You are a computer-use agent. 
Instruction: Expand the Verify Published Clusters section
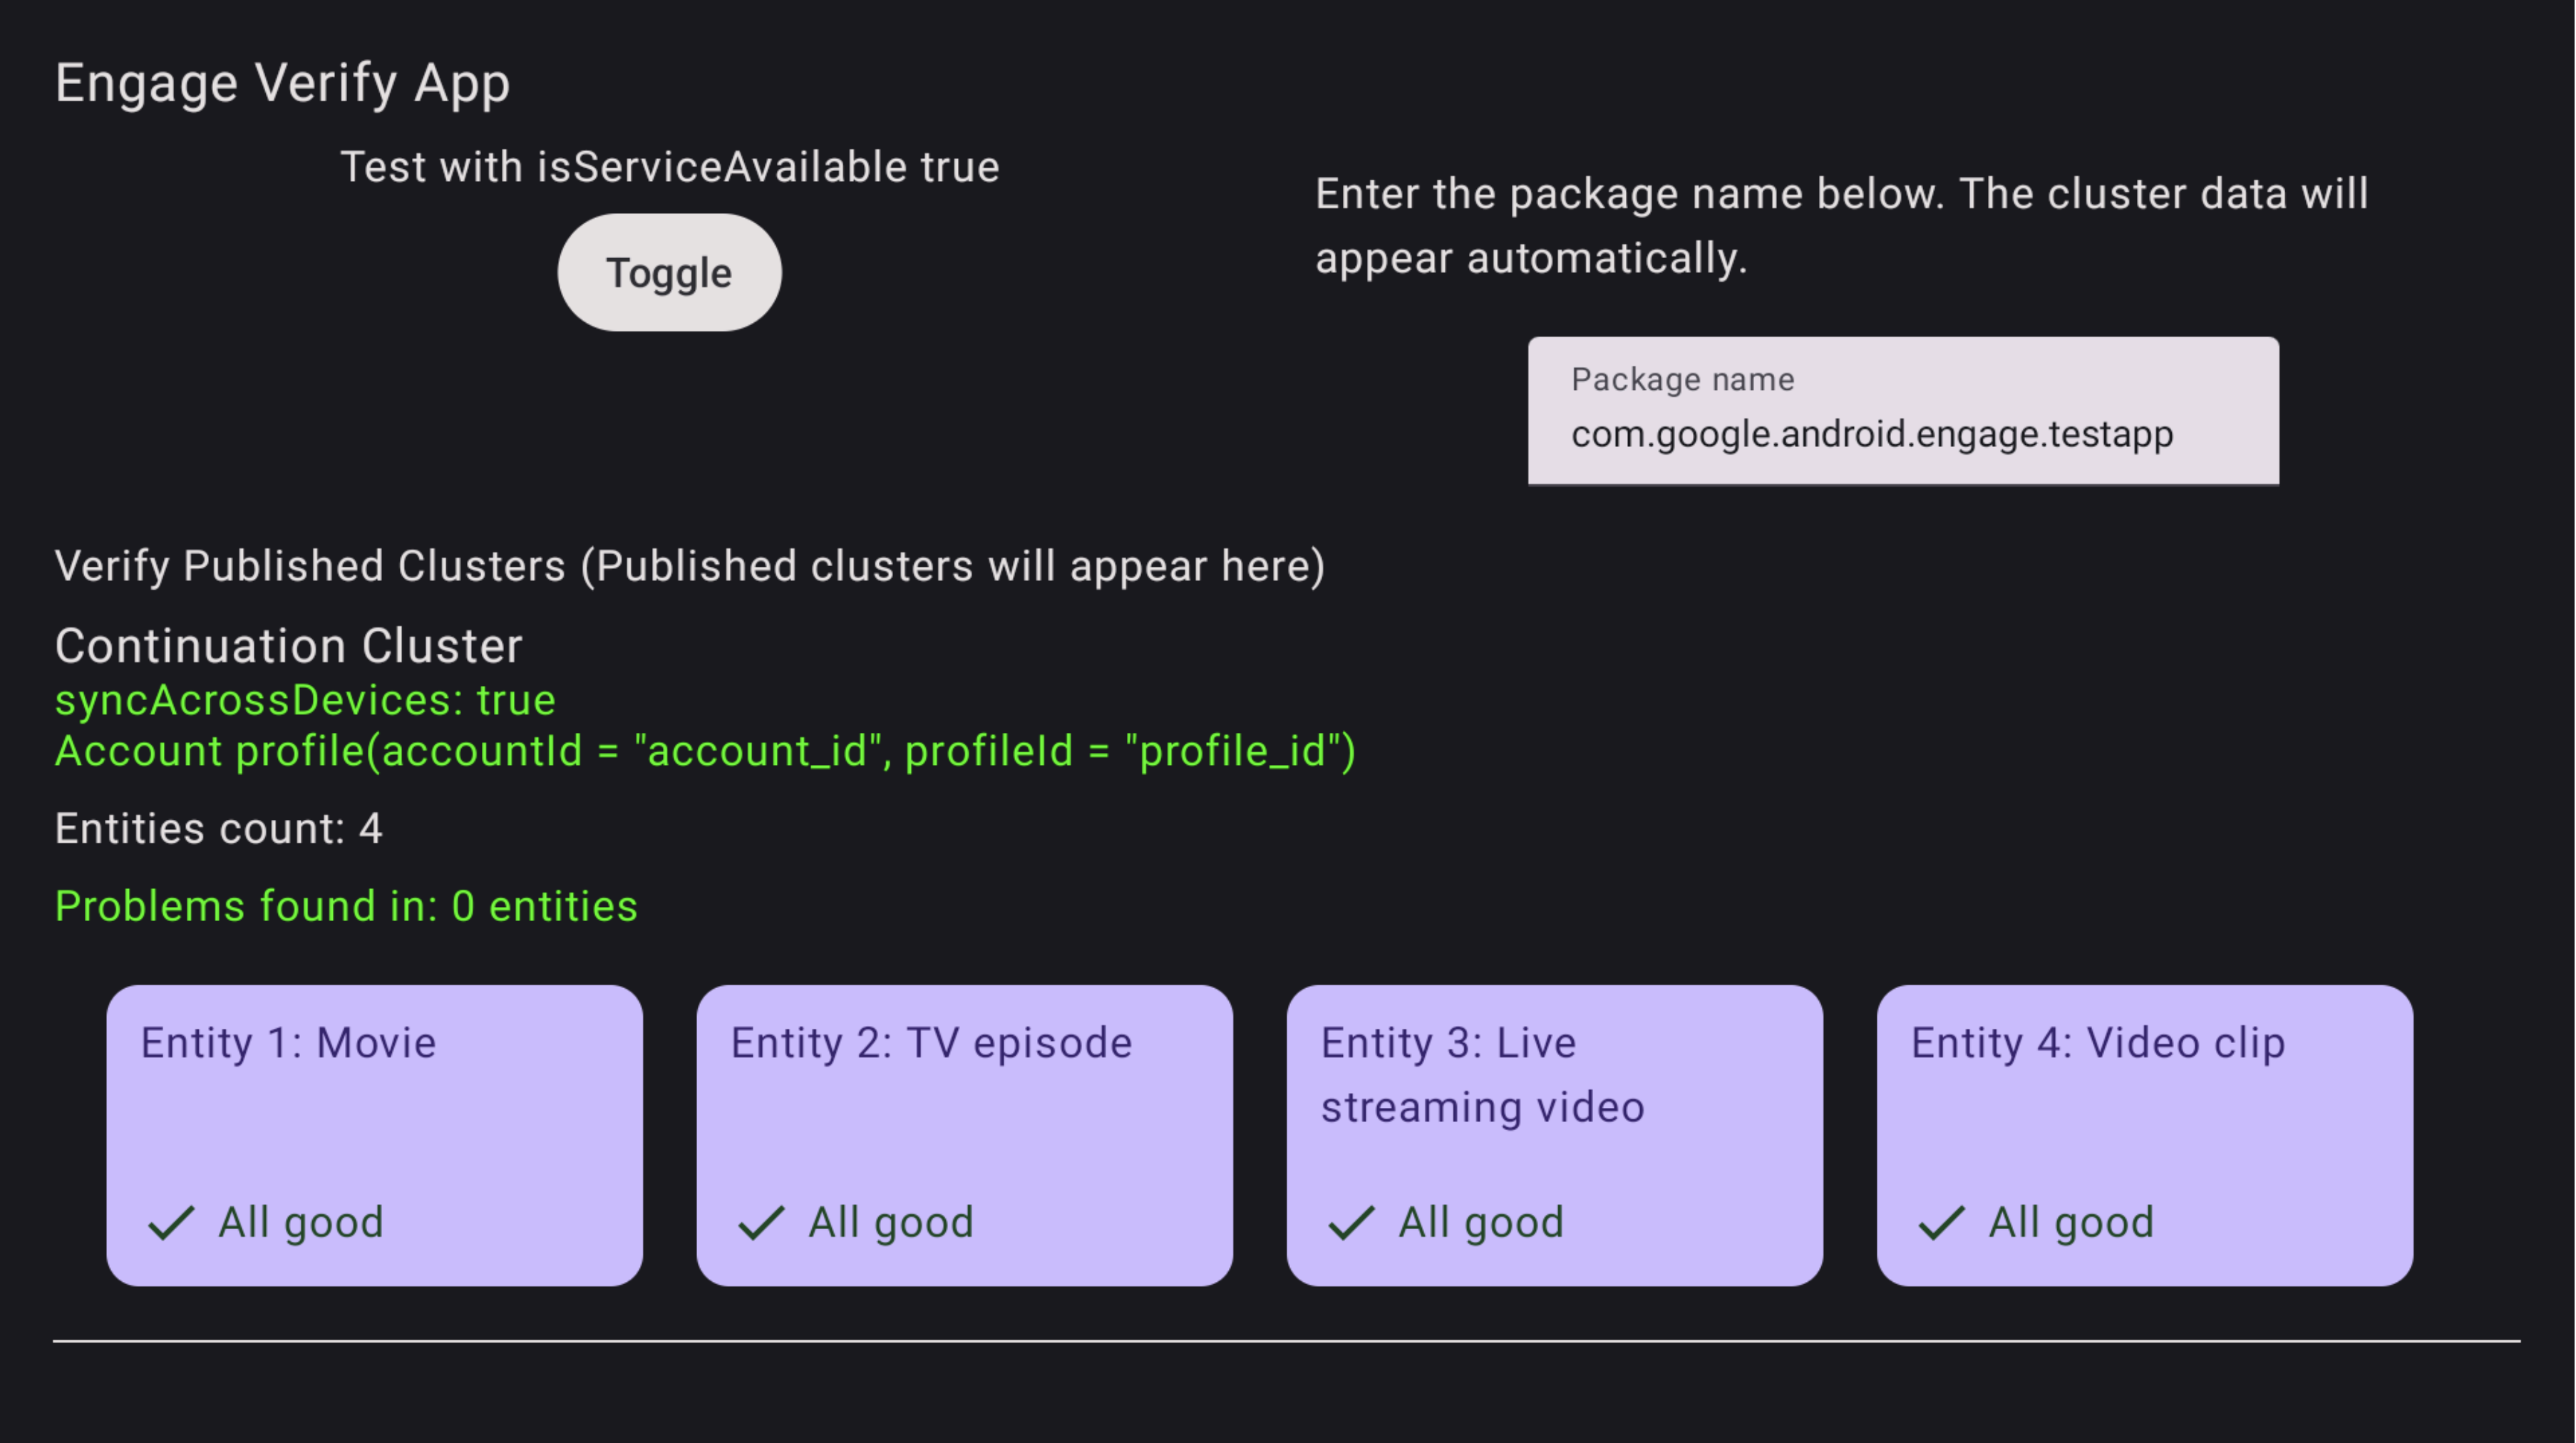pyautogui.click(x=690, y=565)
